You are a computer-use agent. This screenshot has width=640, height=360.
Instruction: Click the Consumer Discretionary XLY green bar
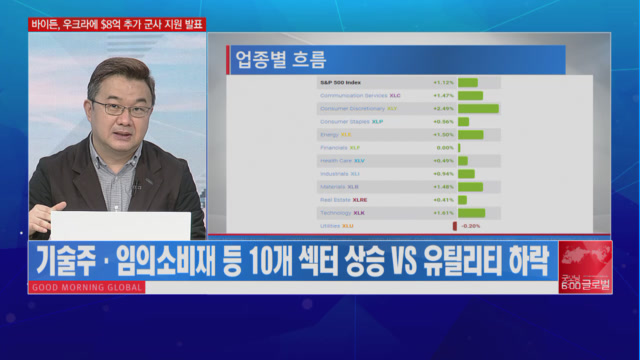point(478,109)
